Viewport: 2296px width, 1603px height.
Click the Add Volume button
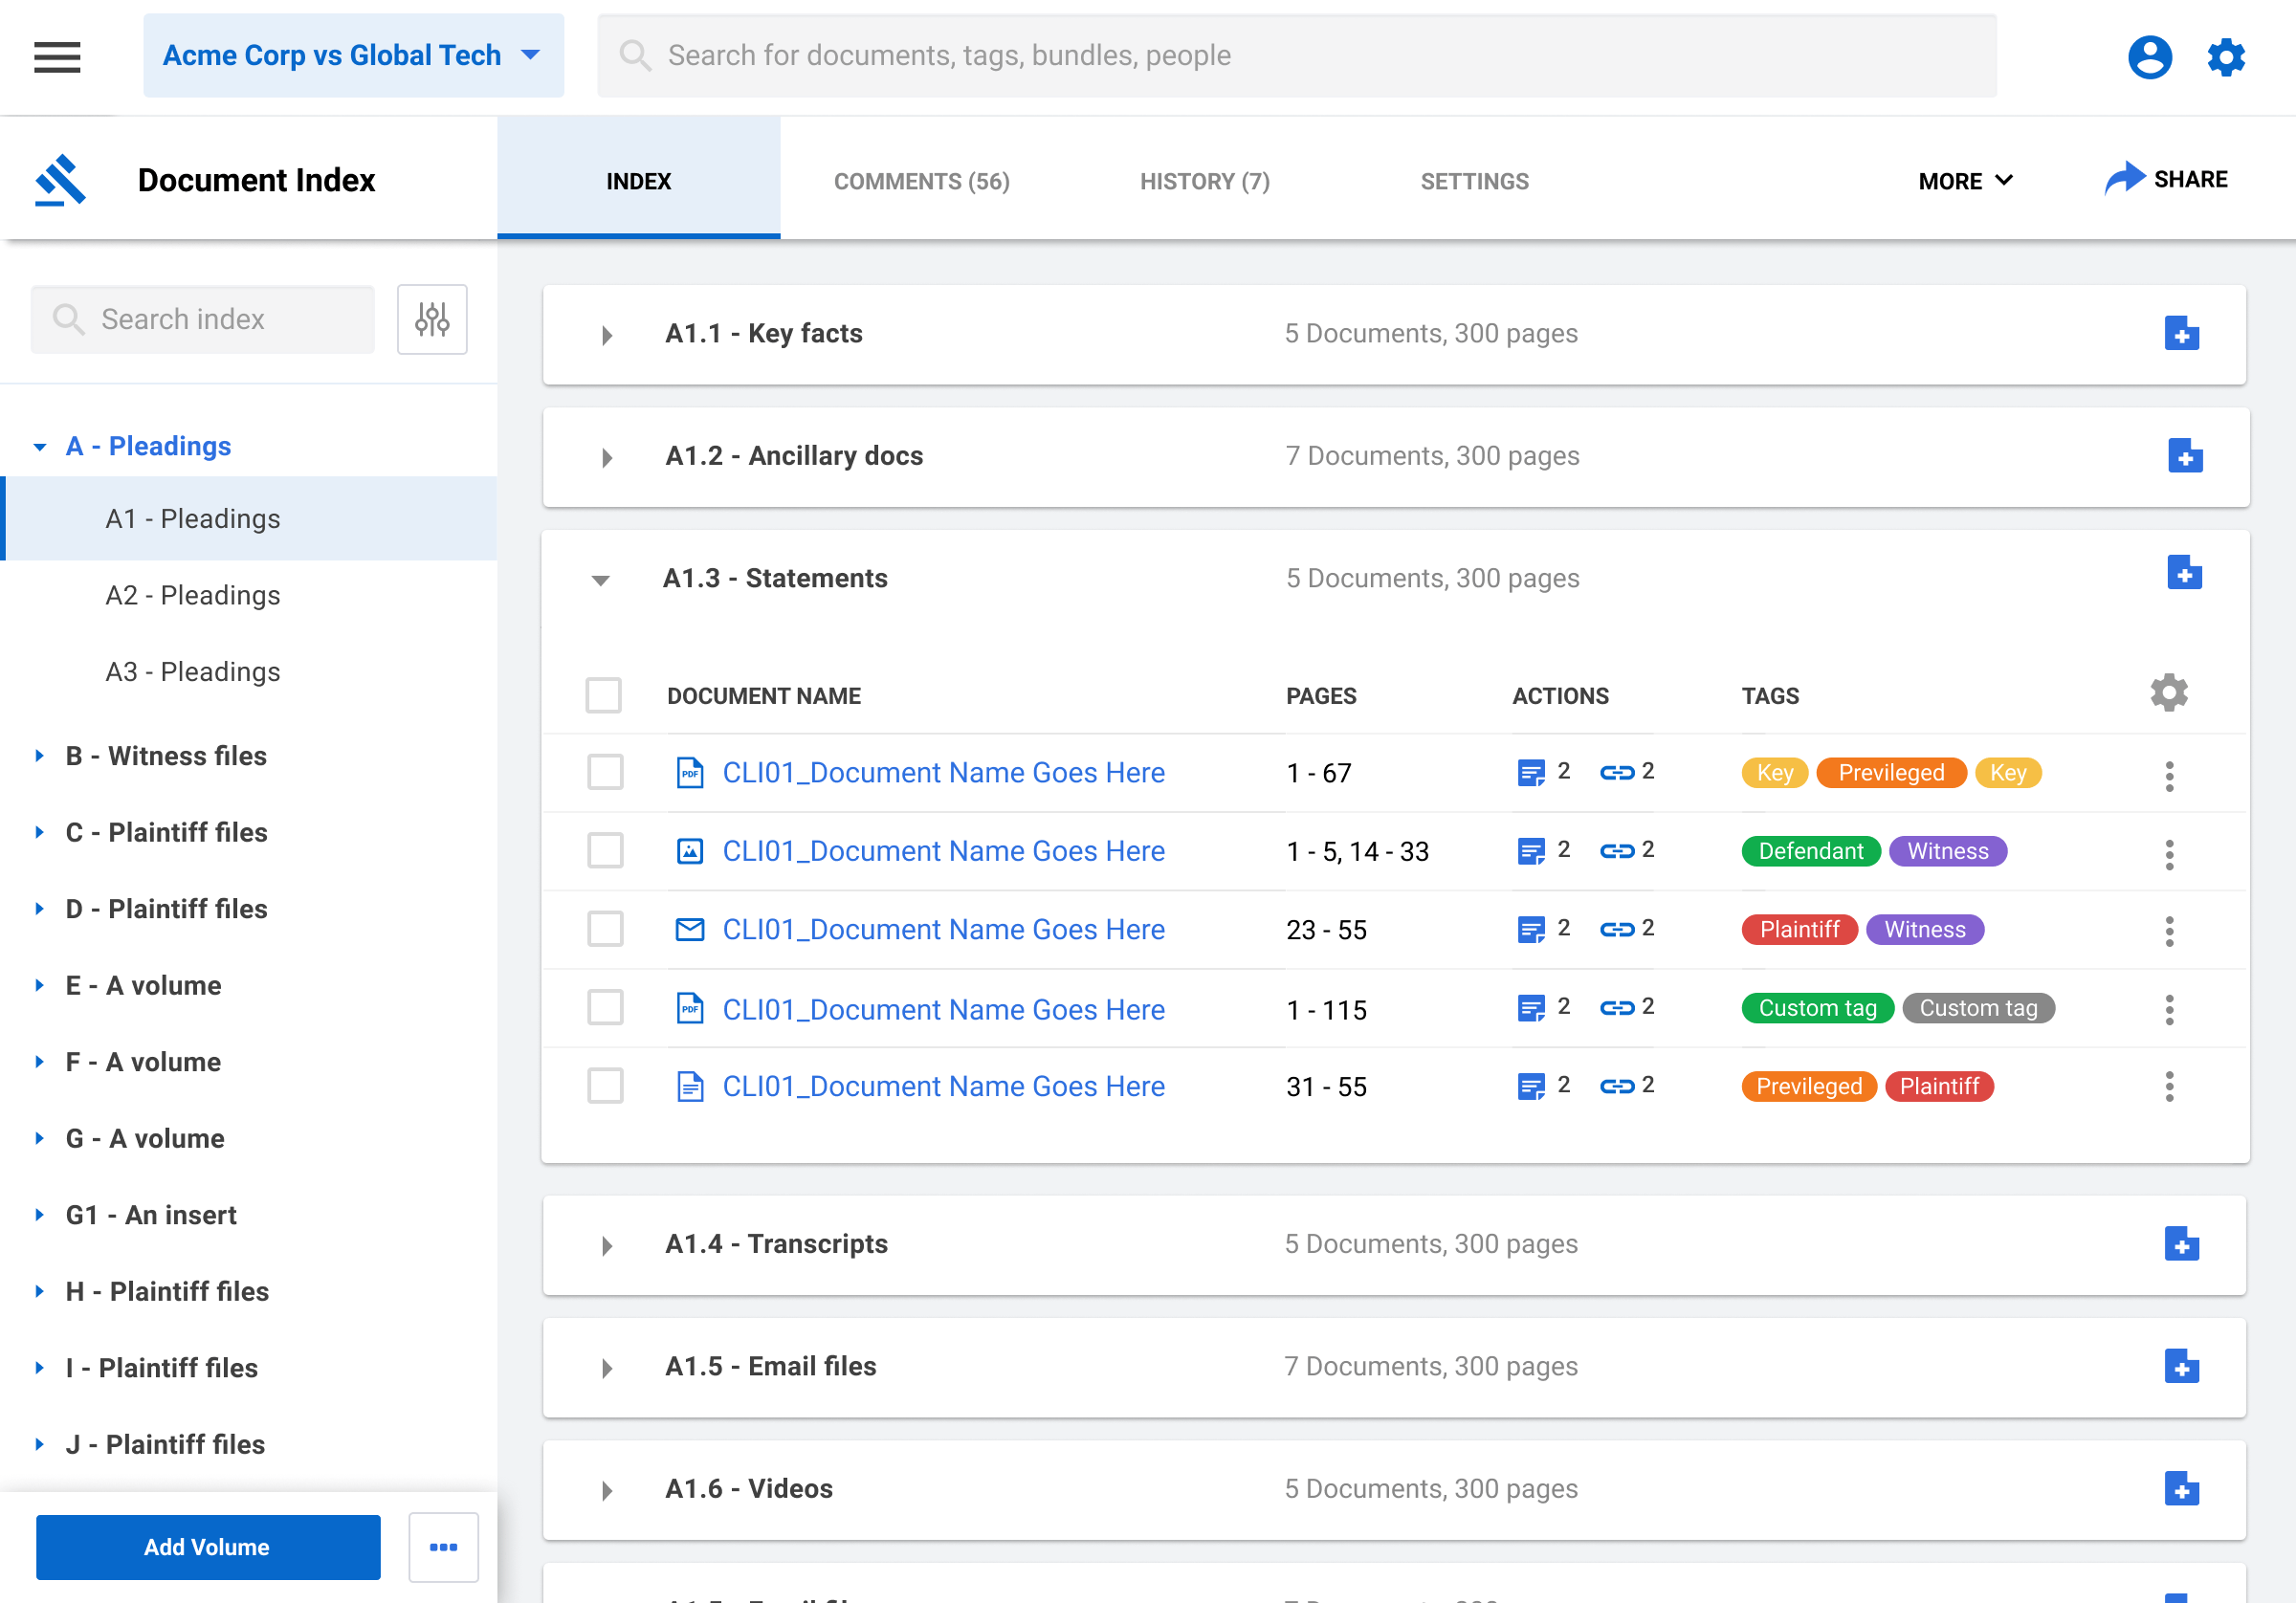[208, 1547]
